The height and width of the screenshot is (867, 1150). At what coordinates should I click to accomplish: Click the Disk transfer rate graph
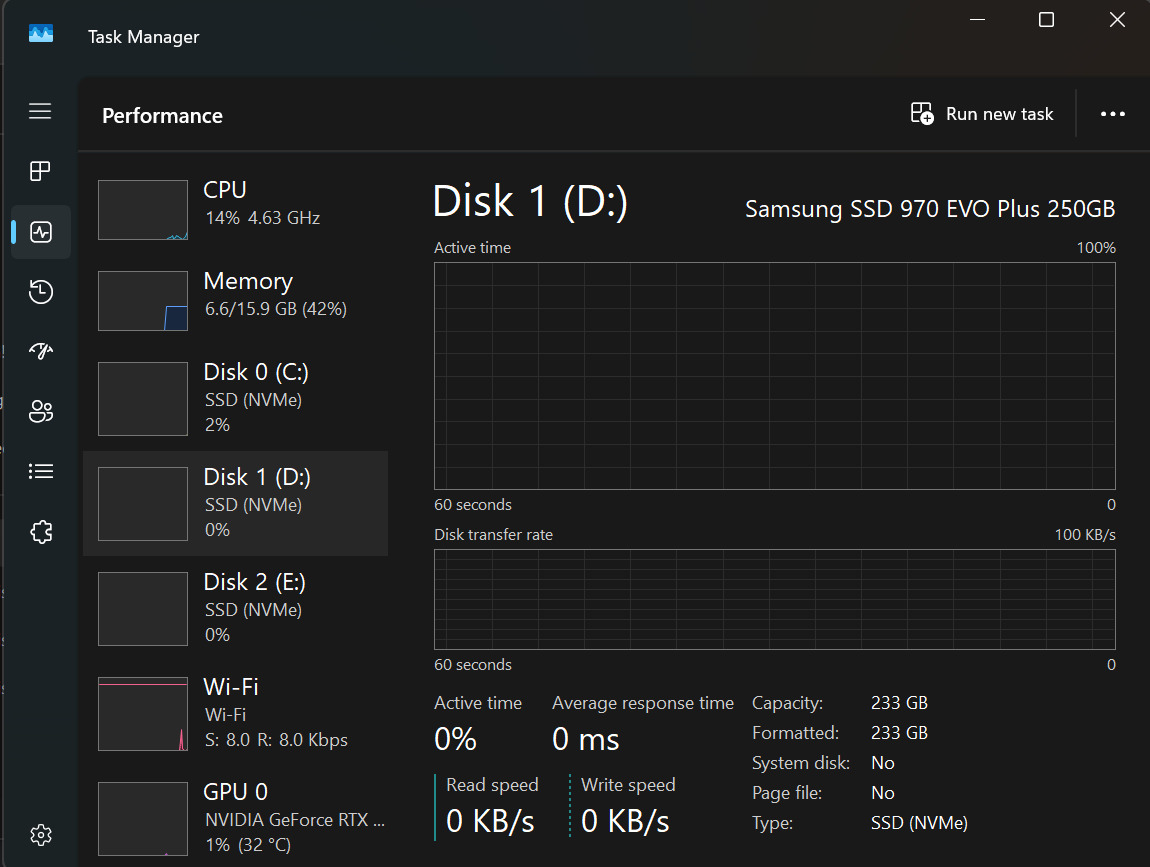pyautogui.click(x=774, y=599)
